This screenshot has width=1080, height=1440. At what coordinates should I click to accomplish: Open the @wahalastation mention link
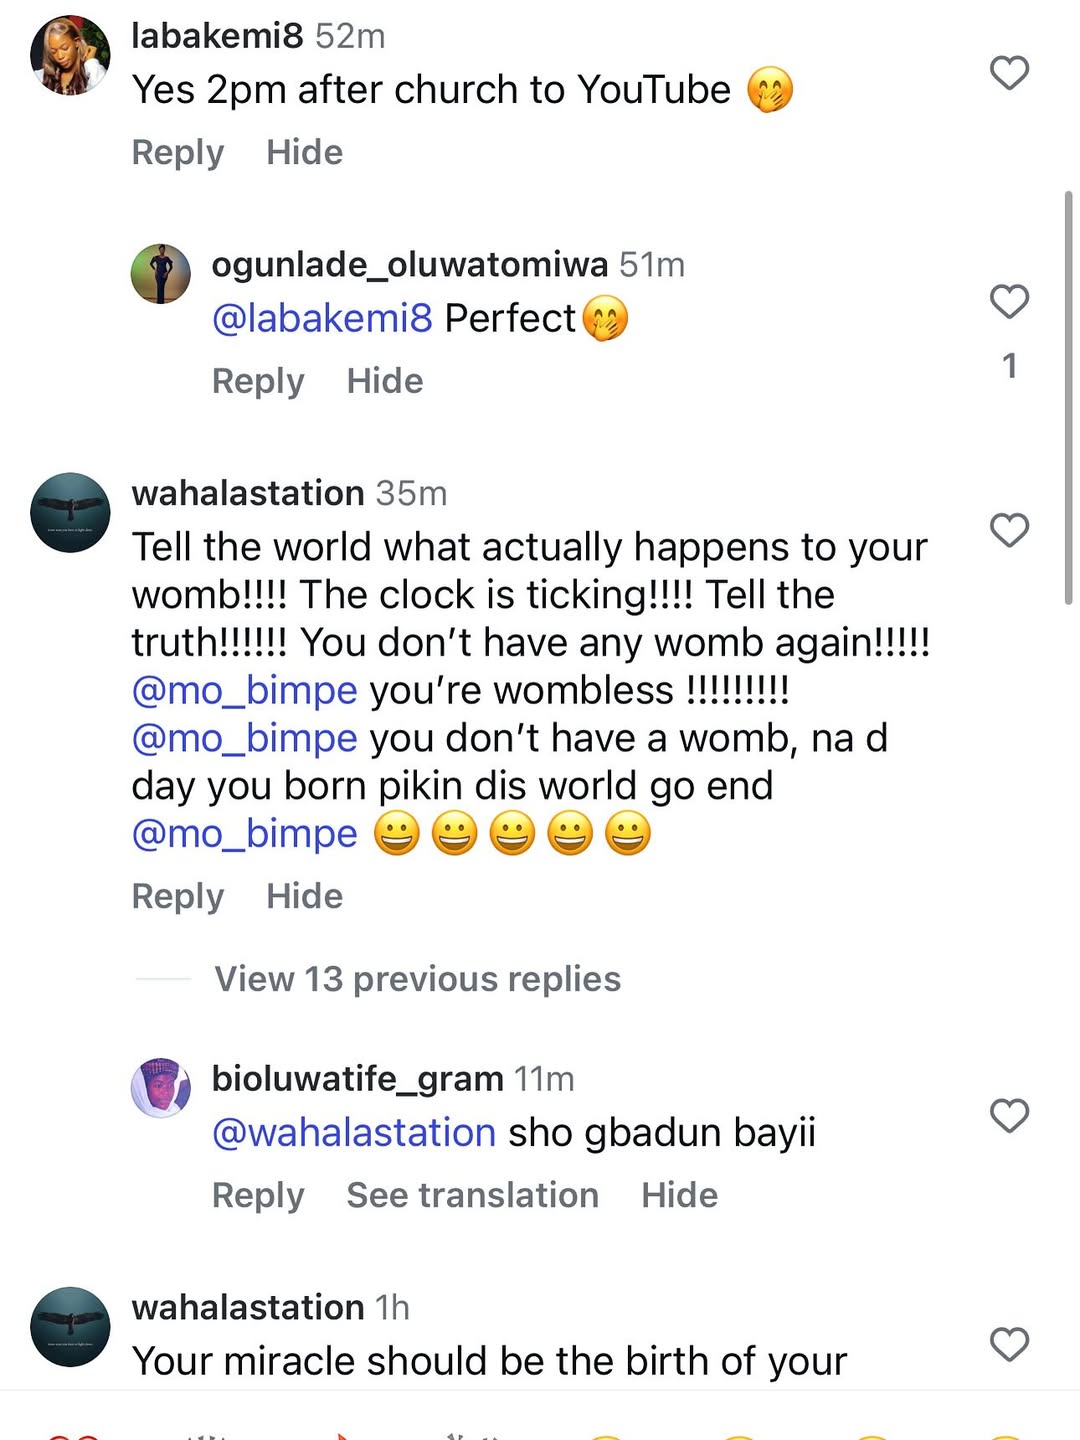click(354, 1133)
